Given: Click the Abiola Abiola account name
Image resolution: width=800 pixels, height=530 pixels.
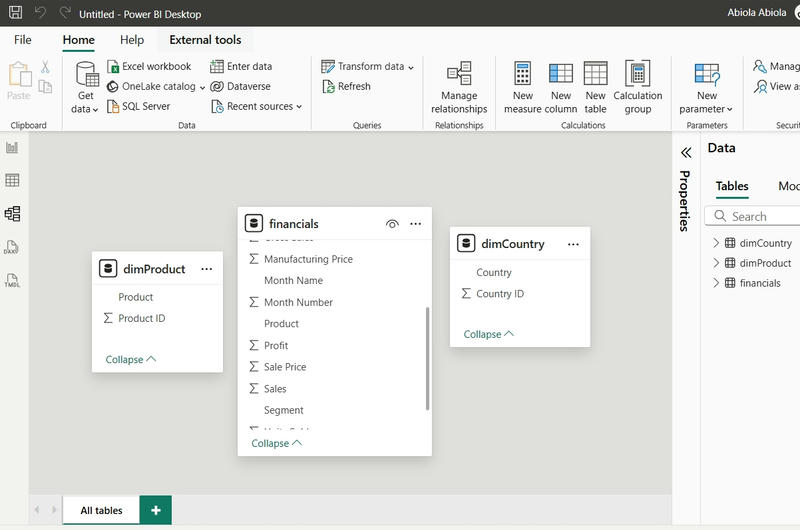Looking at the screenshot, I should (x=757, y=13).
